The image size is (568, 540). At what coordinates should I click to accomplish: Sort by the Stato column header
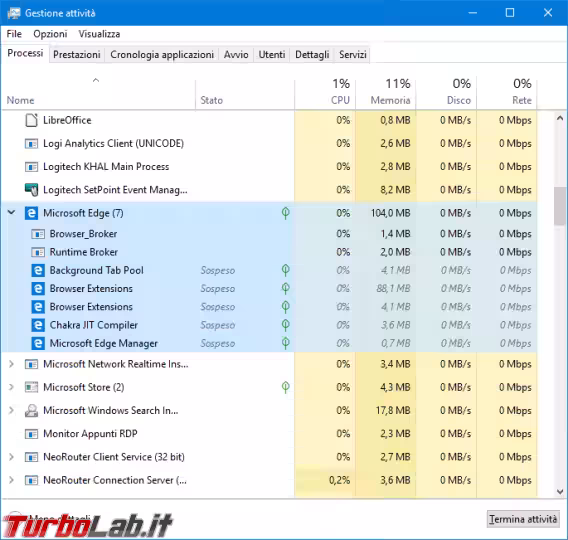245,93
